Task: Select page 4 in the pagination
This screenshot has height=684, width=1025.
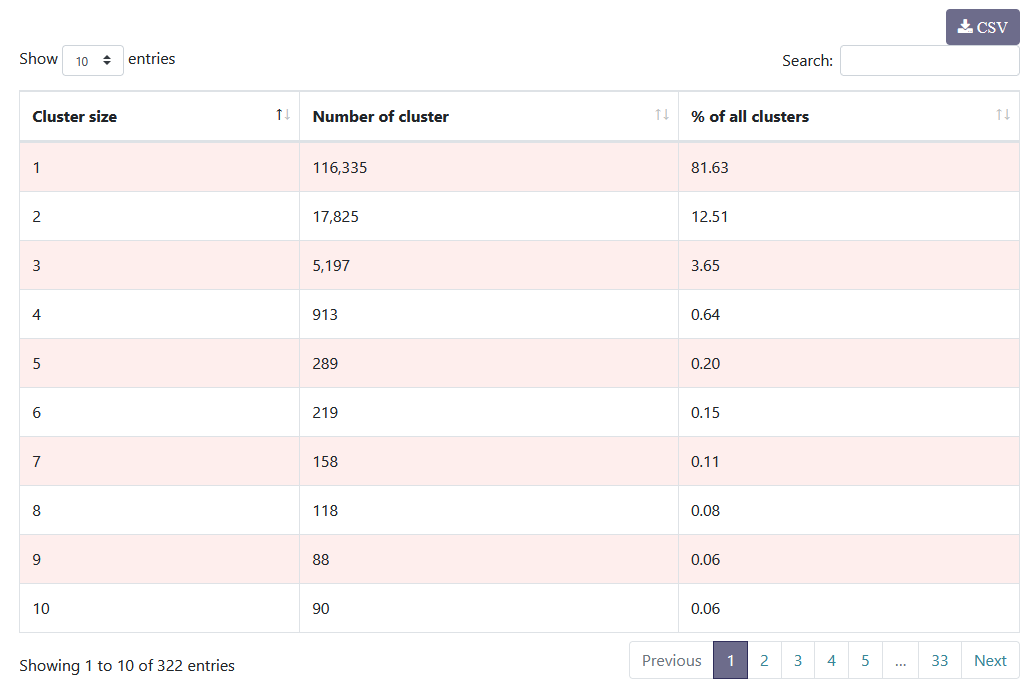Action: (x=831, y=660)
